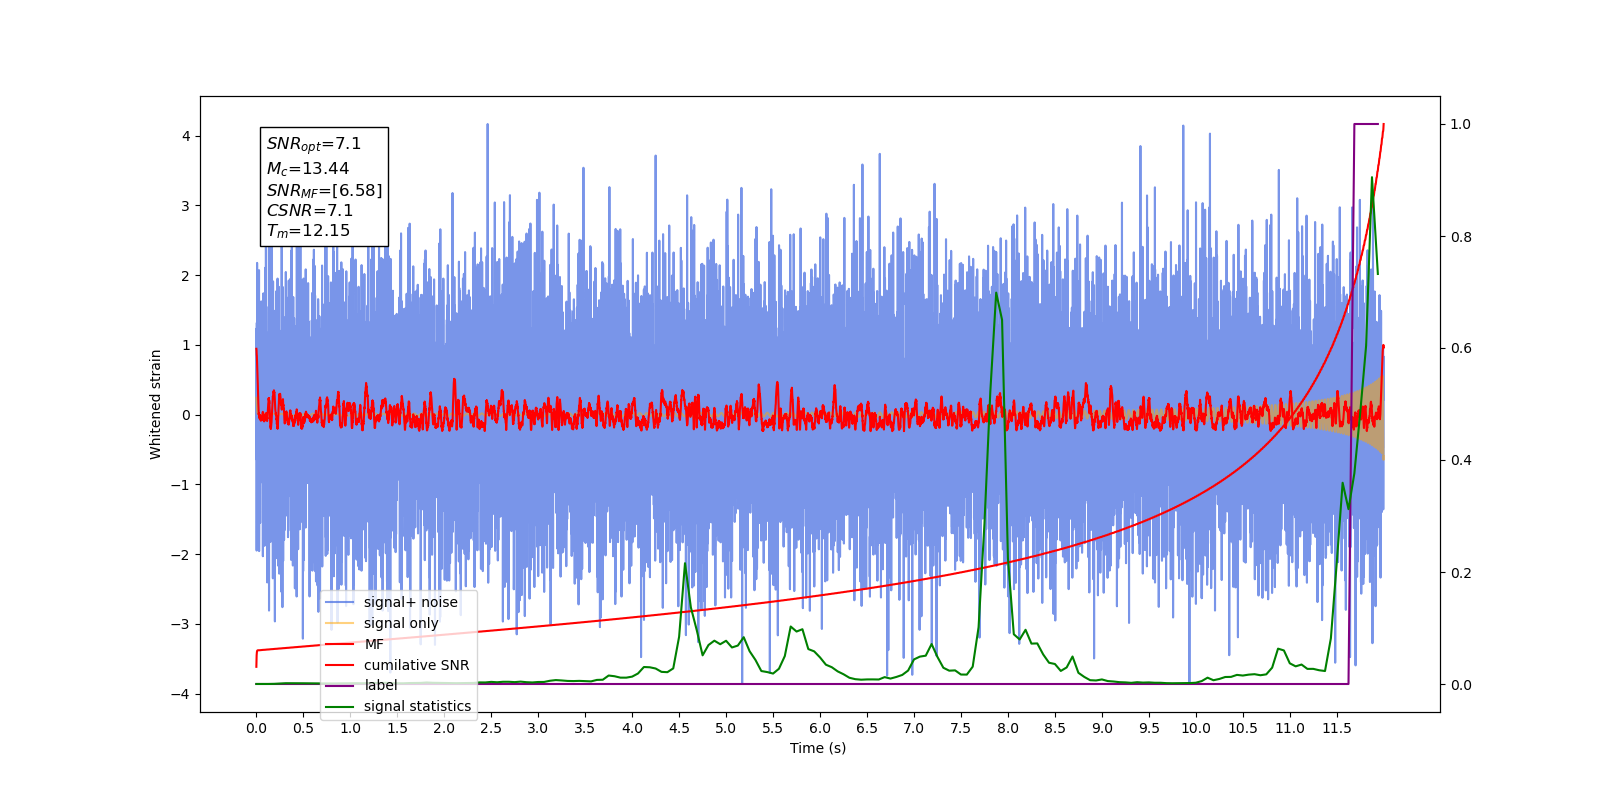This screenshot has height=800, width=1600.
Task: Click the 5.0 tick on the time axis
Action: tap(726, 728)
